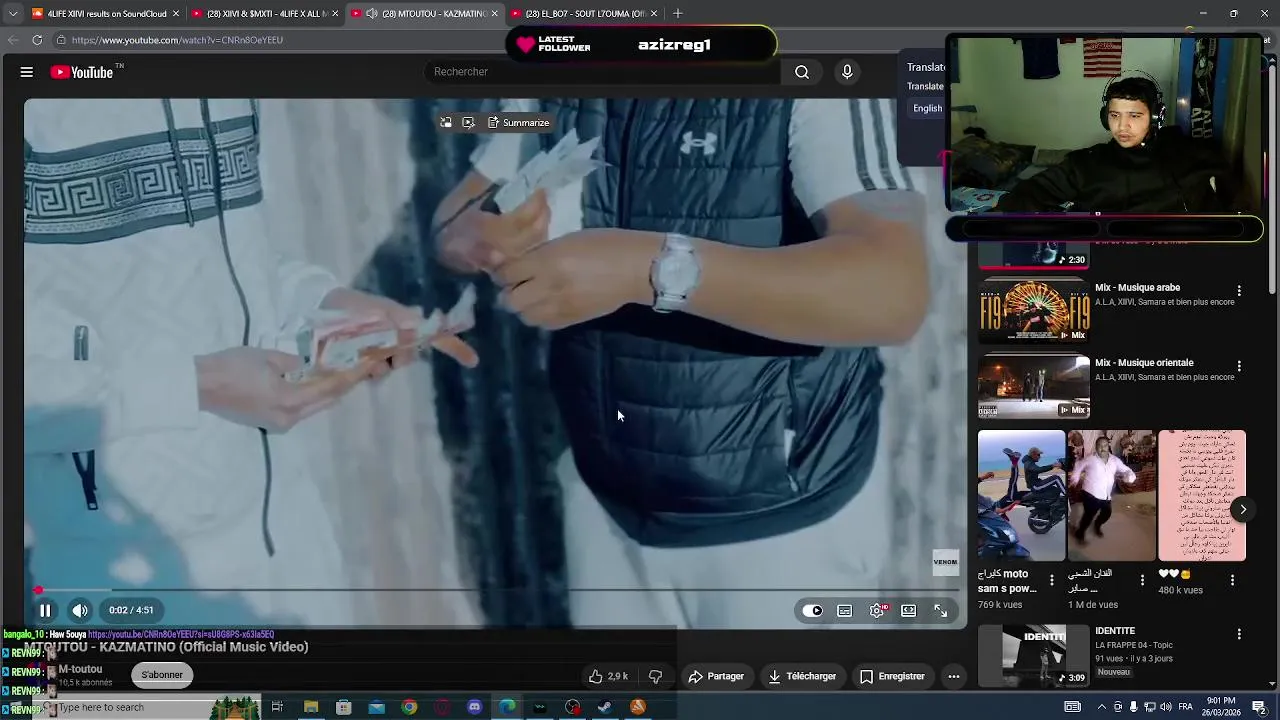
Task: Switch to XIIVI & $MXTI browser tab
Action: click(264, 13)
